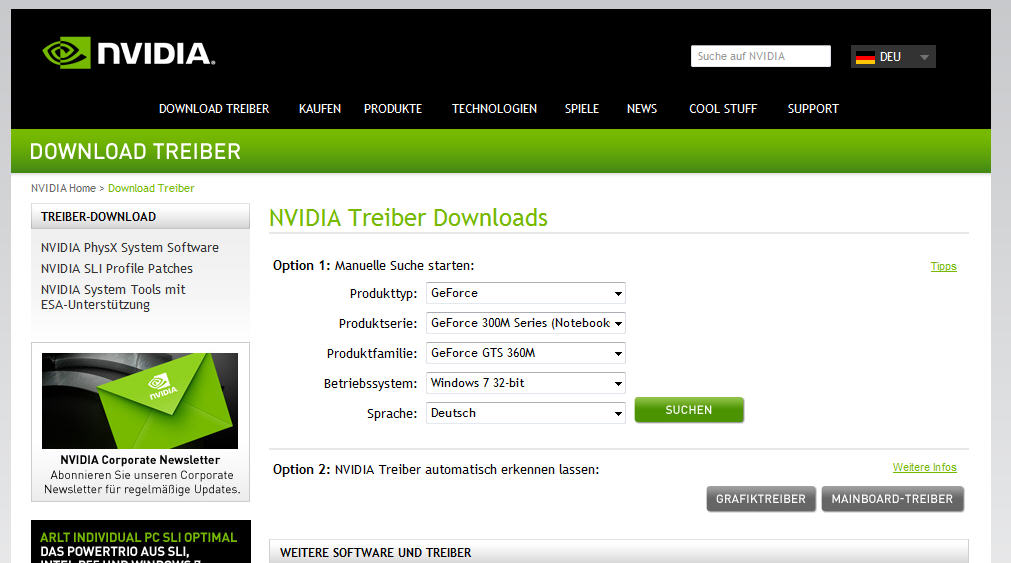Open the Cool Stuff menu
The height and width of the screenshot is (563, 1011).
pyautogui.click(x=723, y=109)
